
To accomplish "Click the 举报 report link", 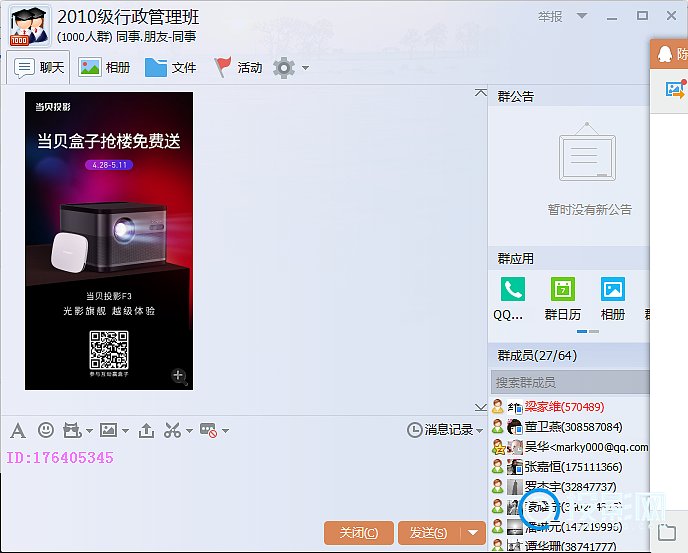I will pyautogui.click(x=550, y=17).
